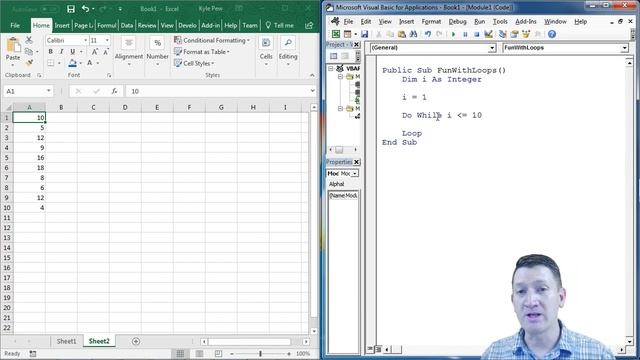Select cell A6 containing 18

29,168
